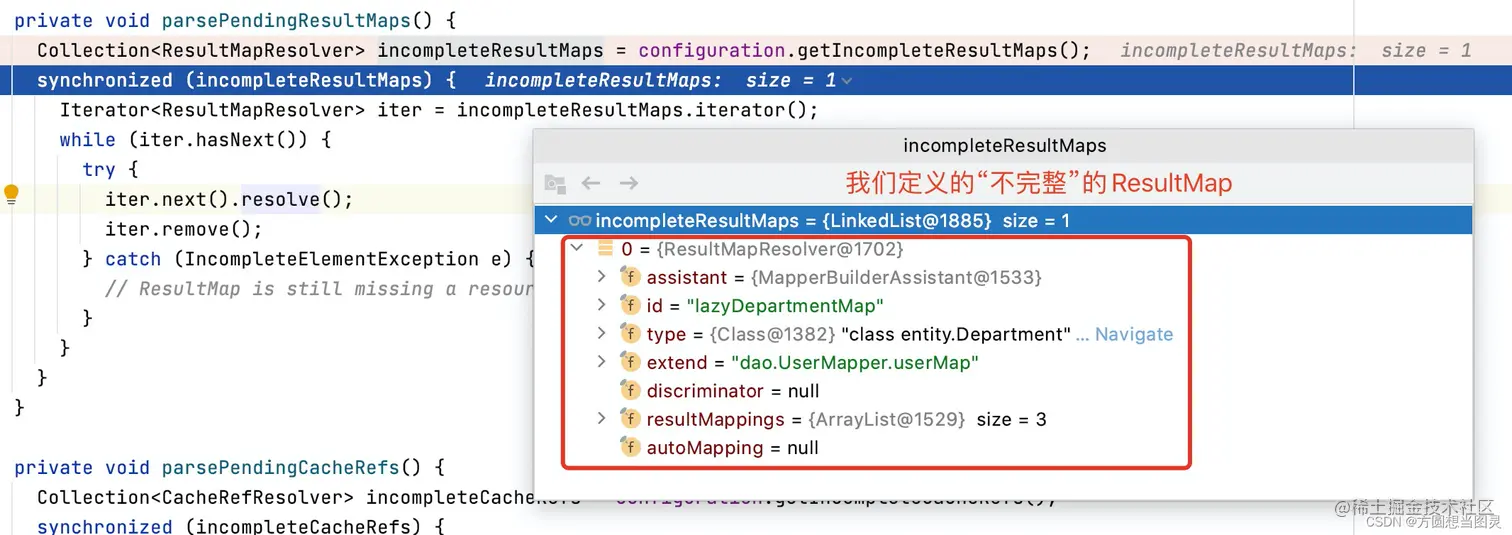Click the incompleteResultMaps popup title
The image size is (1512, 535).
click(1004, 145)
